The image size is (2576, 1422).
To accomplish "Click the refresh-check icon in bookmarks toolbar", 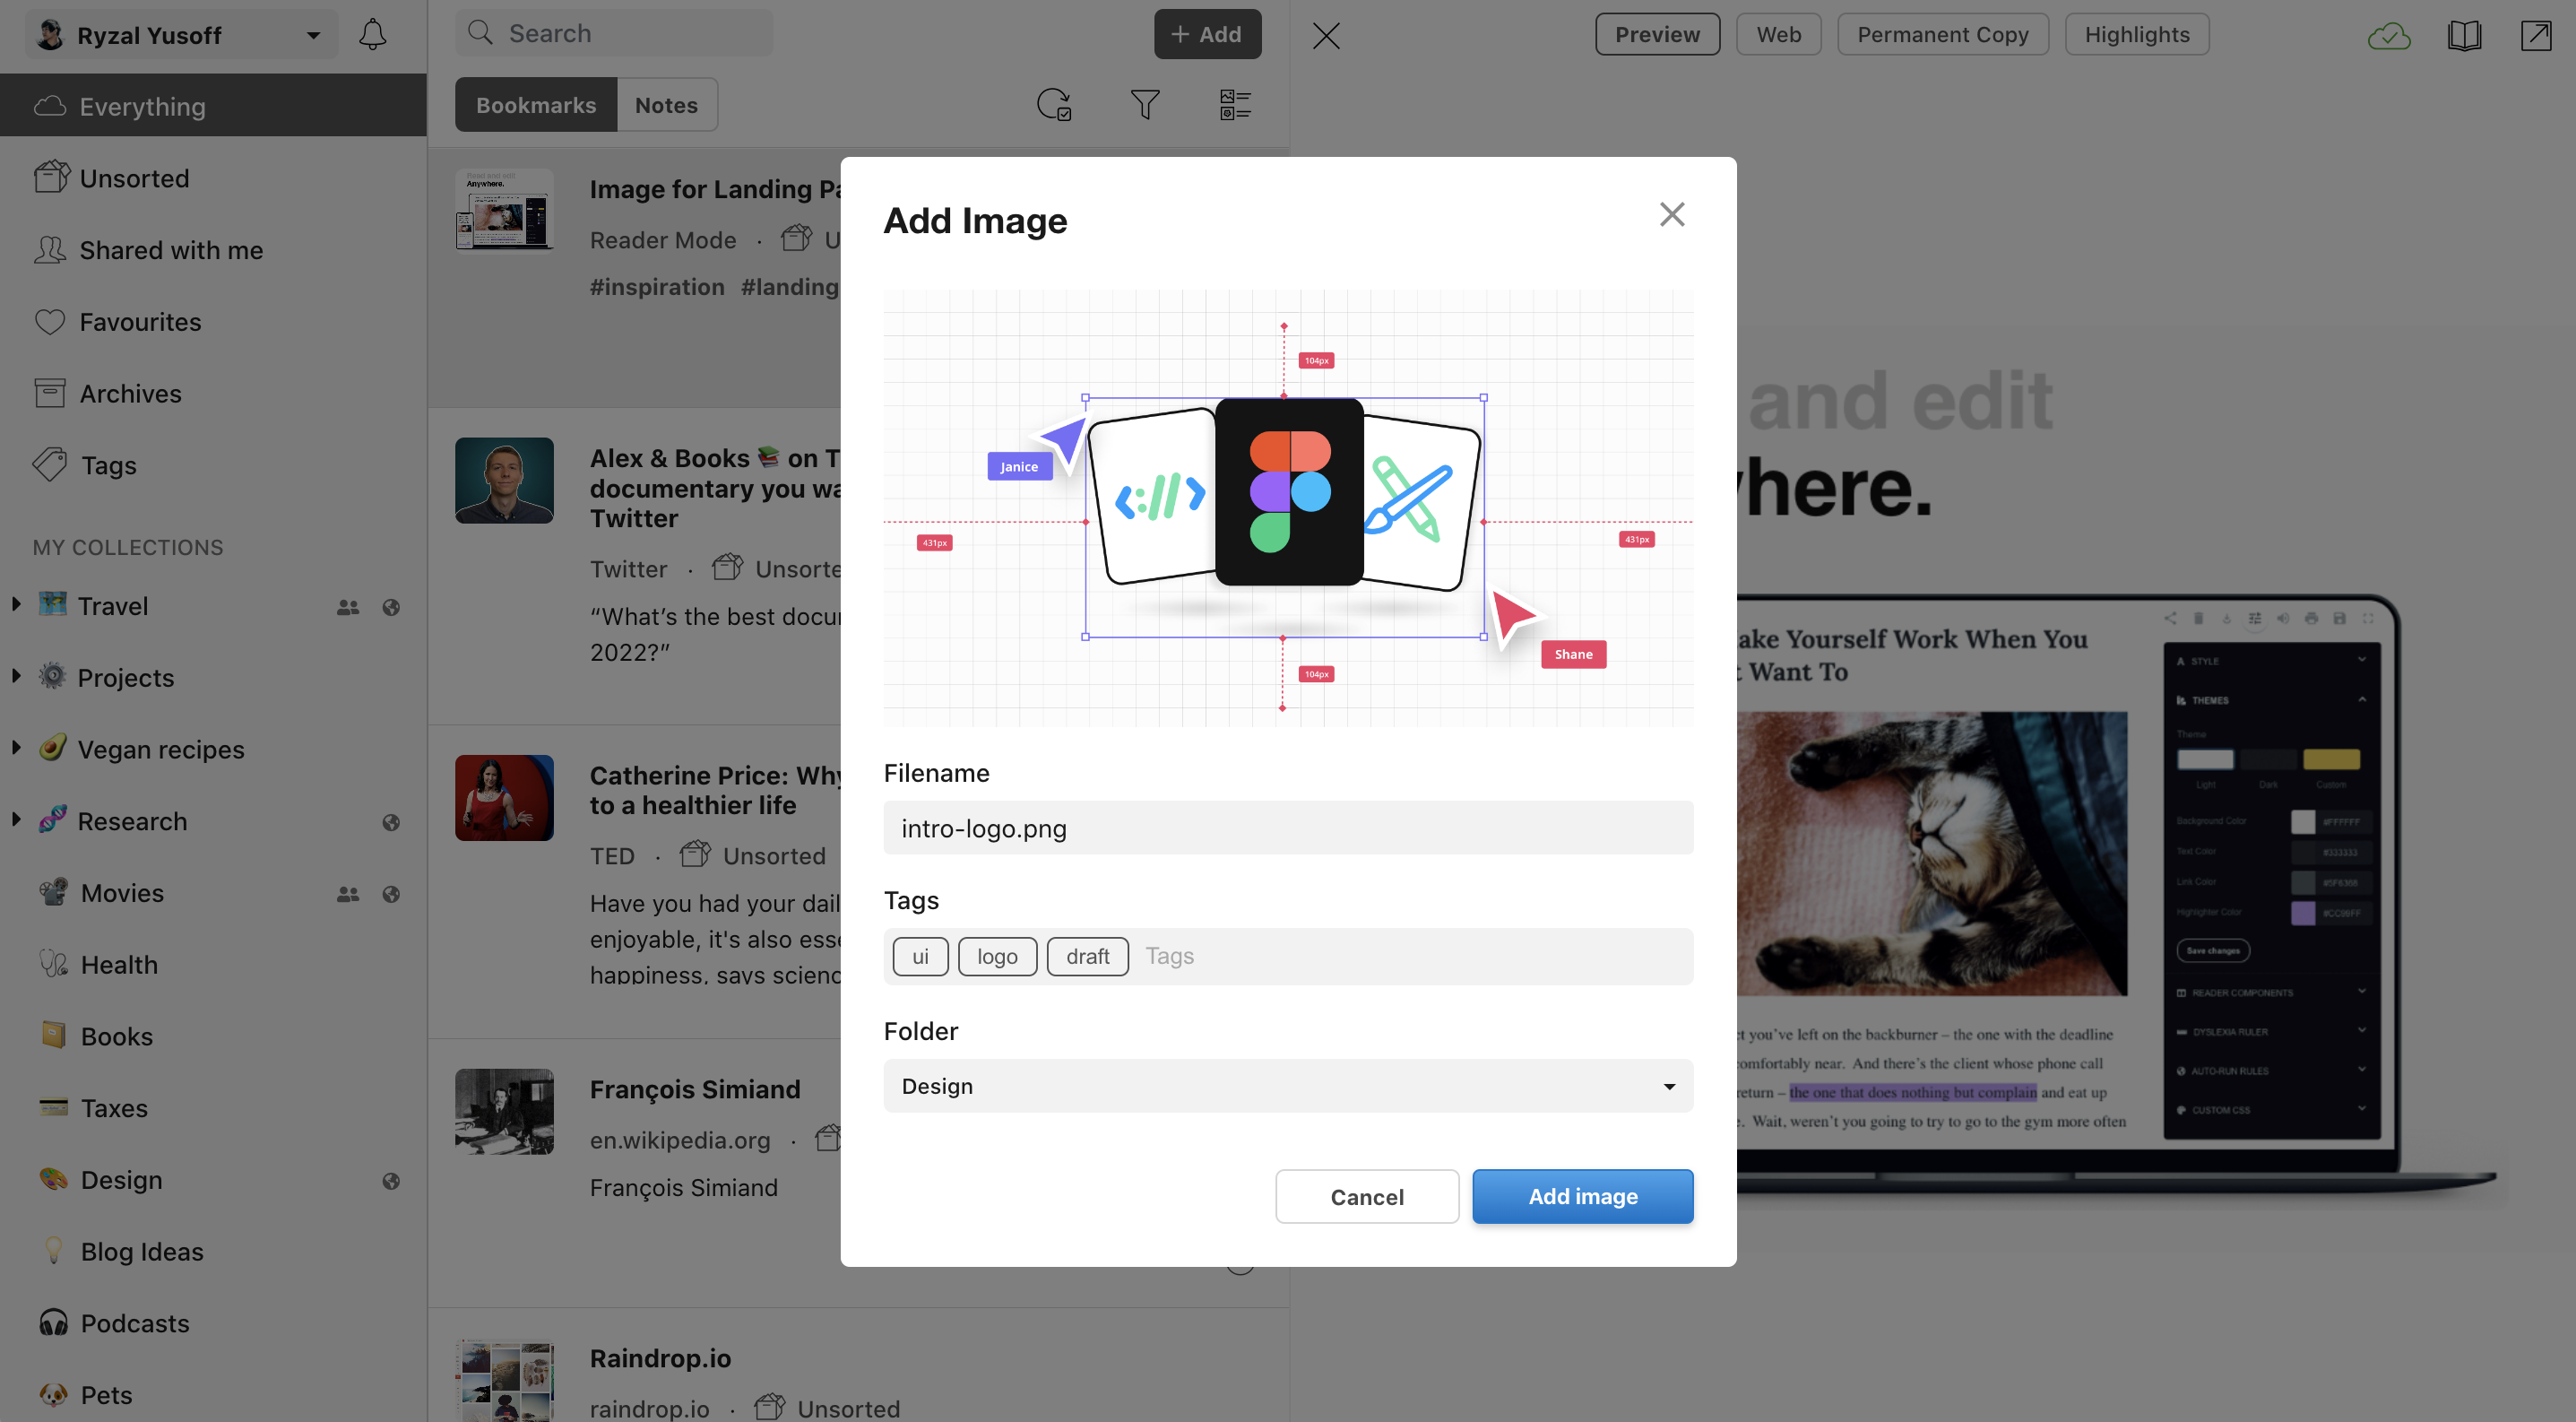I will [1054, 104].
